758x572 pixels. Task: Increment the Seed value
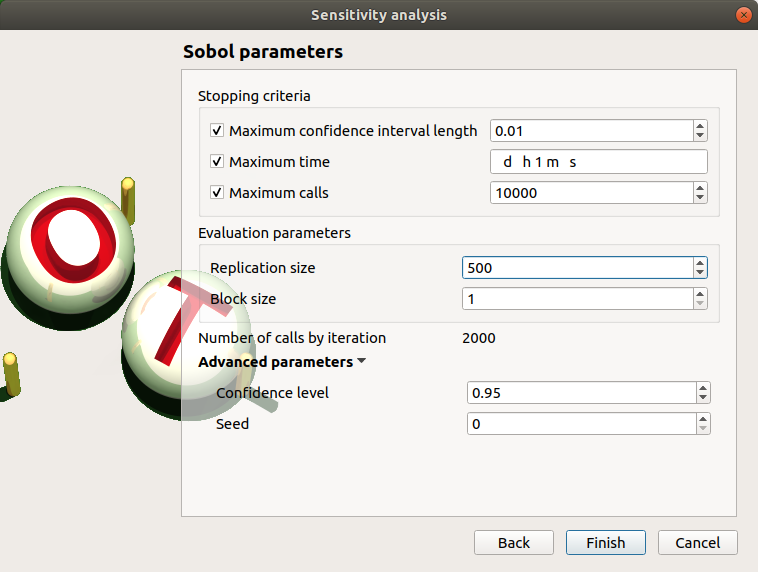coord(703,419)
